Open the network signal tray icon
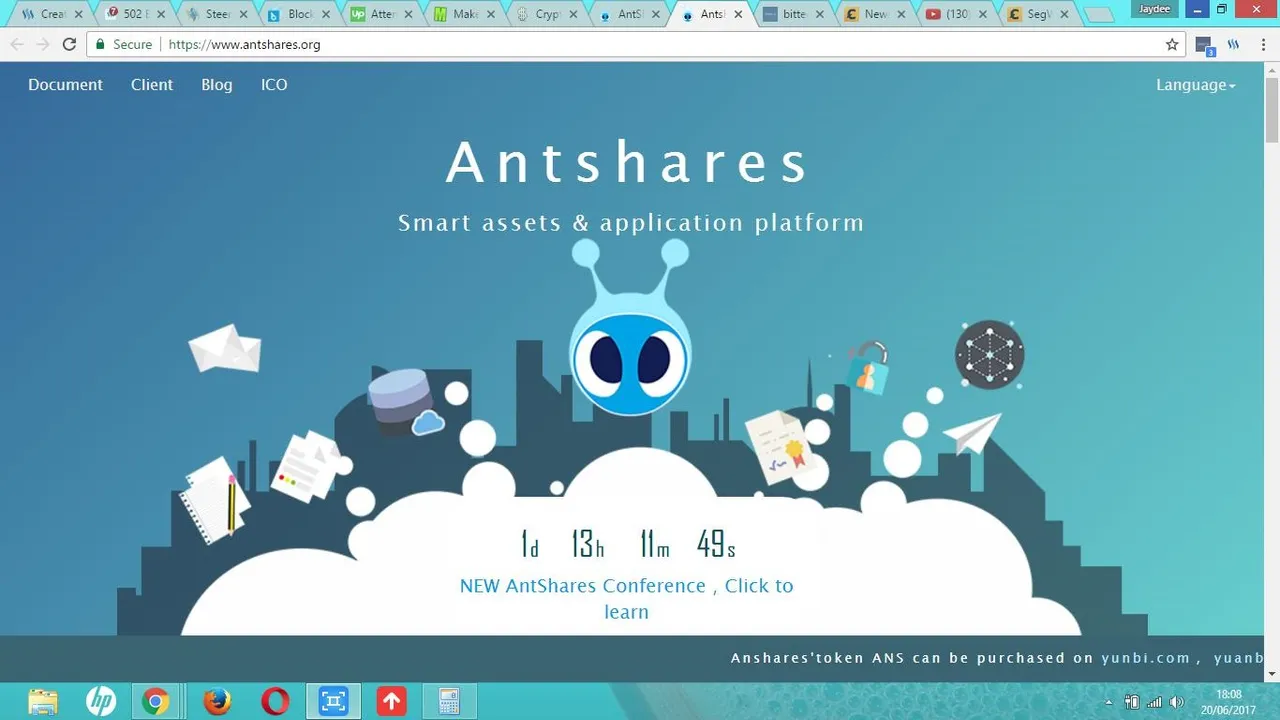 1154,702
